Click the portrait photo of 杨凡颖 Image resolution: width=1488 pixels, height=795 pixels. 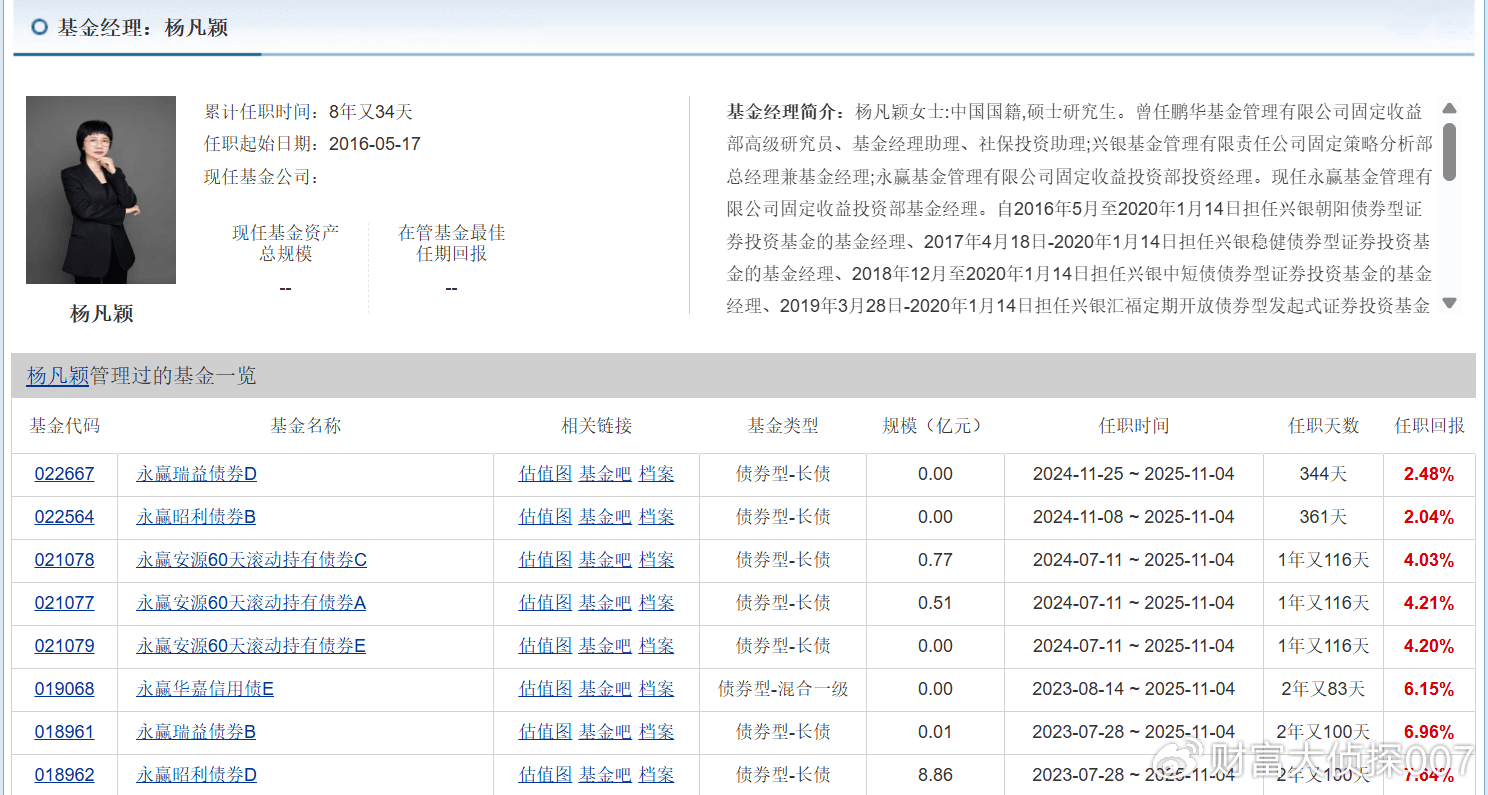click(101, 190)
